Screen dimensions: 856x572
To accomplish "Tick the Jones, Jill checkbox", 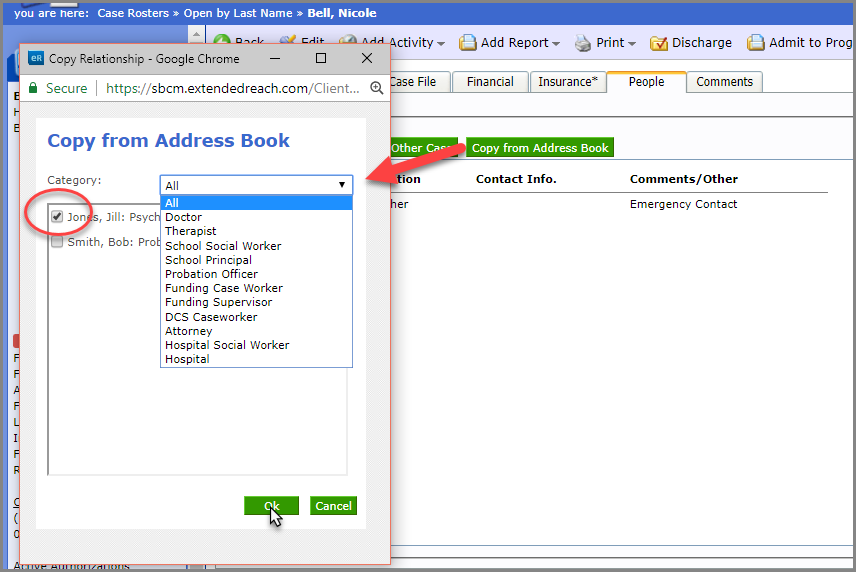I will click(57, 217).
